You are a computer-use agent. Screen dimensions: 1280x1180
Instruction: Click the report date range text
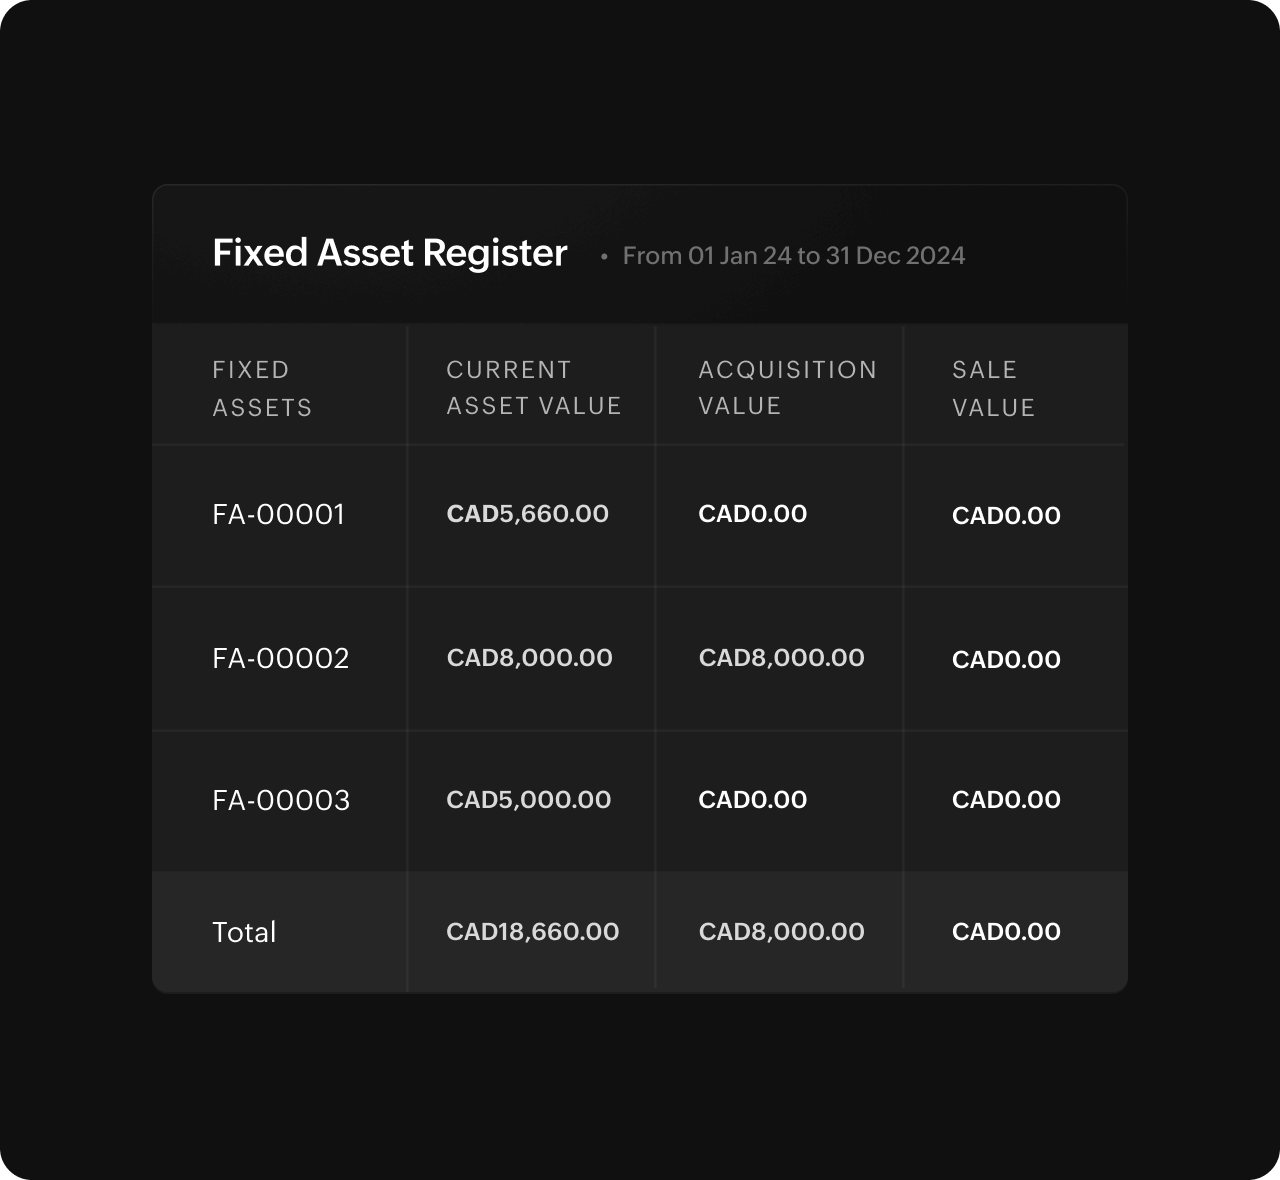(x=793, y=256)
